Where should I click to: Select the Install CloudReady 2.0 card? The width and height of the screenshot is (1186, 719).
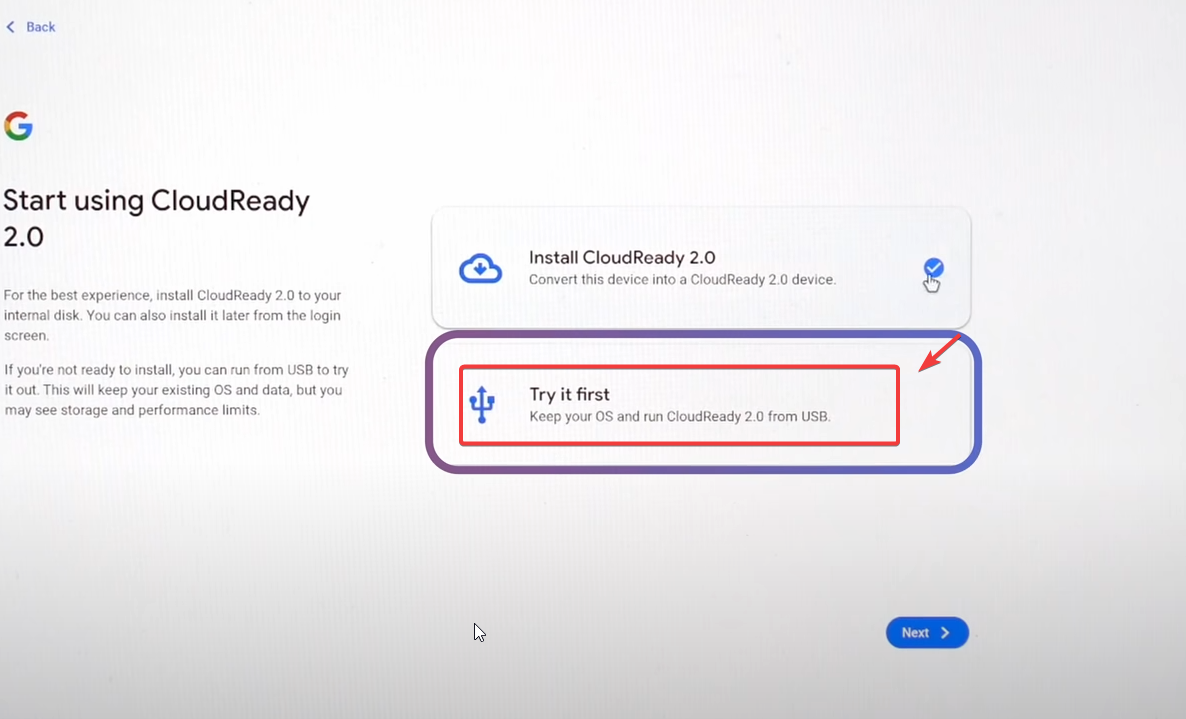click(x=701, y=268)
